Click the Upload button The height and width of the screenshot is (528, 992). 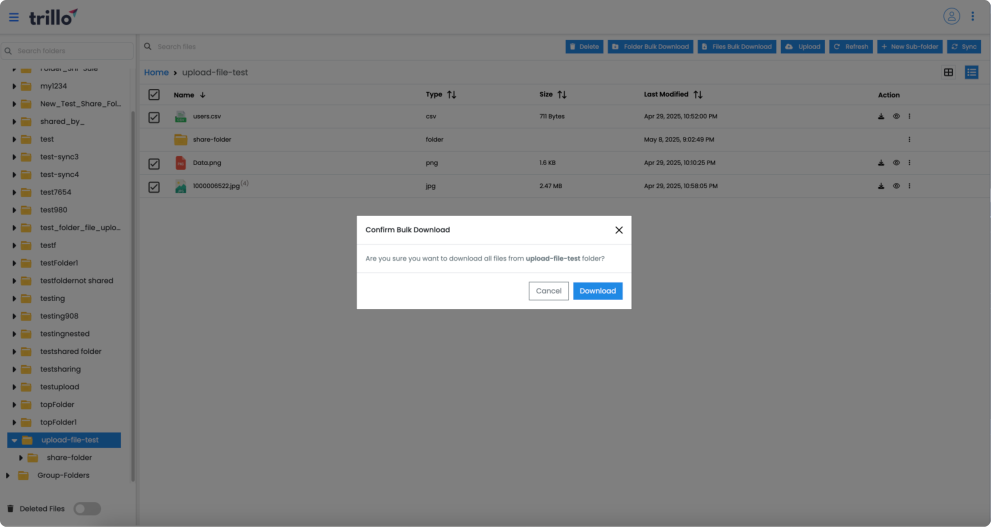click(802, 47)
